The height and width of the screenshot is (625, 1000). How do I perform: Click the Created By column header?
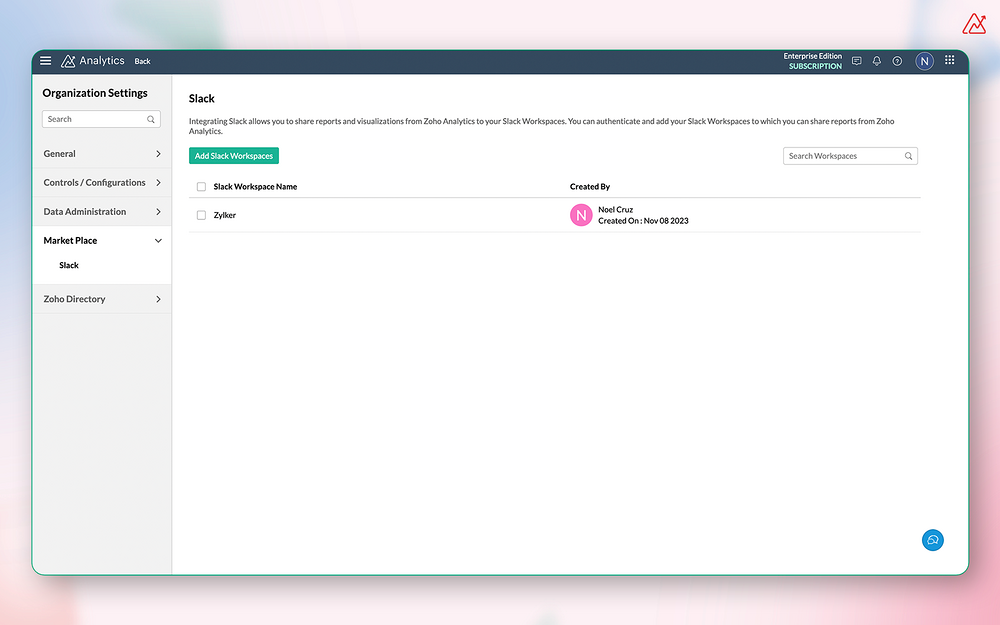pyautogui.click(x=590, y=187)
